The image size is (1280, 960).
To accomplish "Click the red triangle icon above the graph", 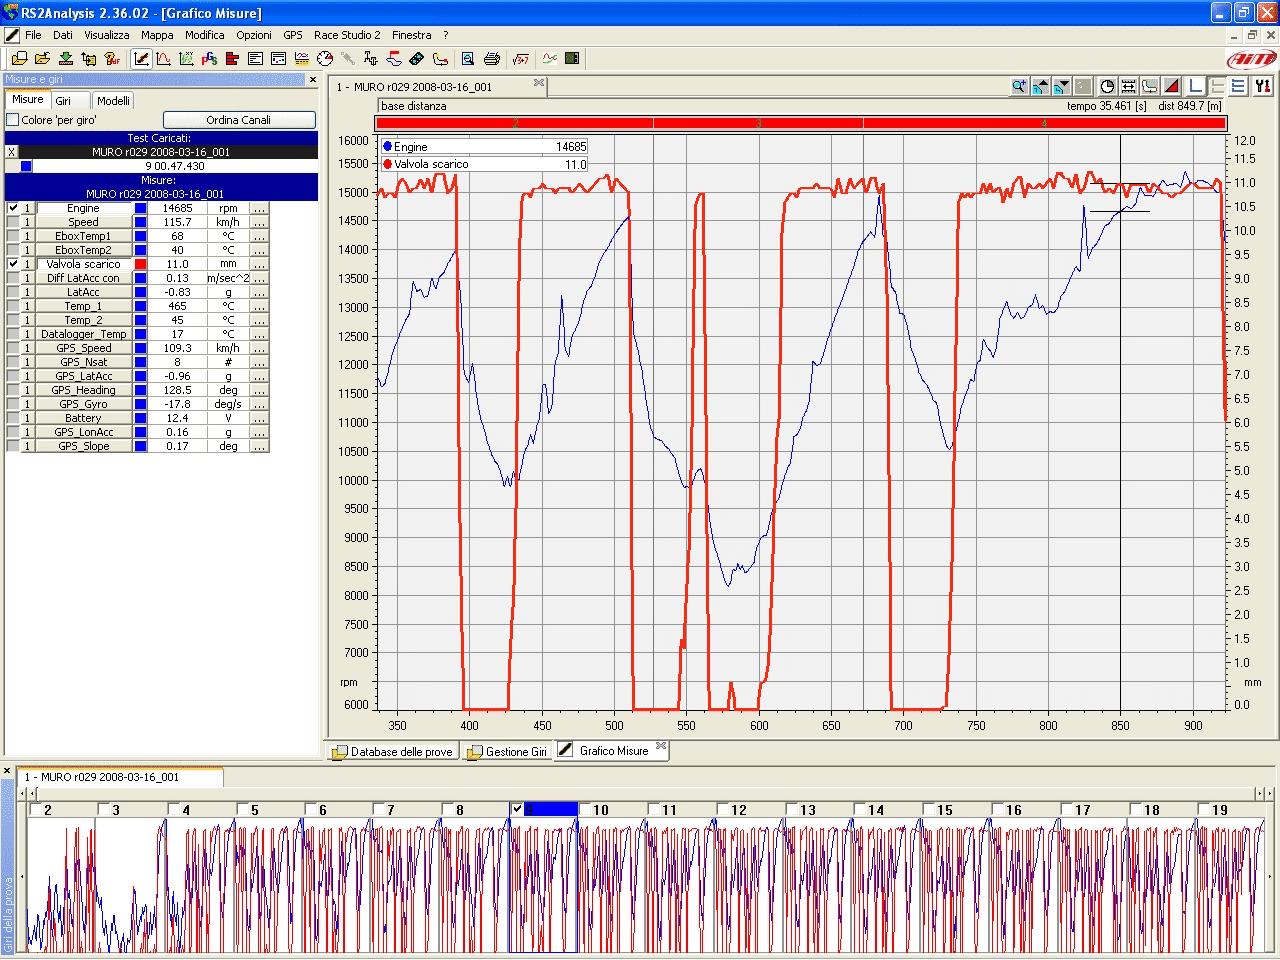I will pos(1172,87).
